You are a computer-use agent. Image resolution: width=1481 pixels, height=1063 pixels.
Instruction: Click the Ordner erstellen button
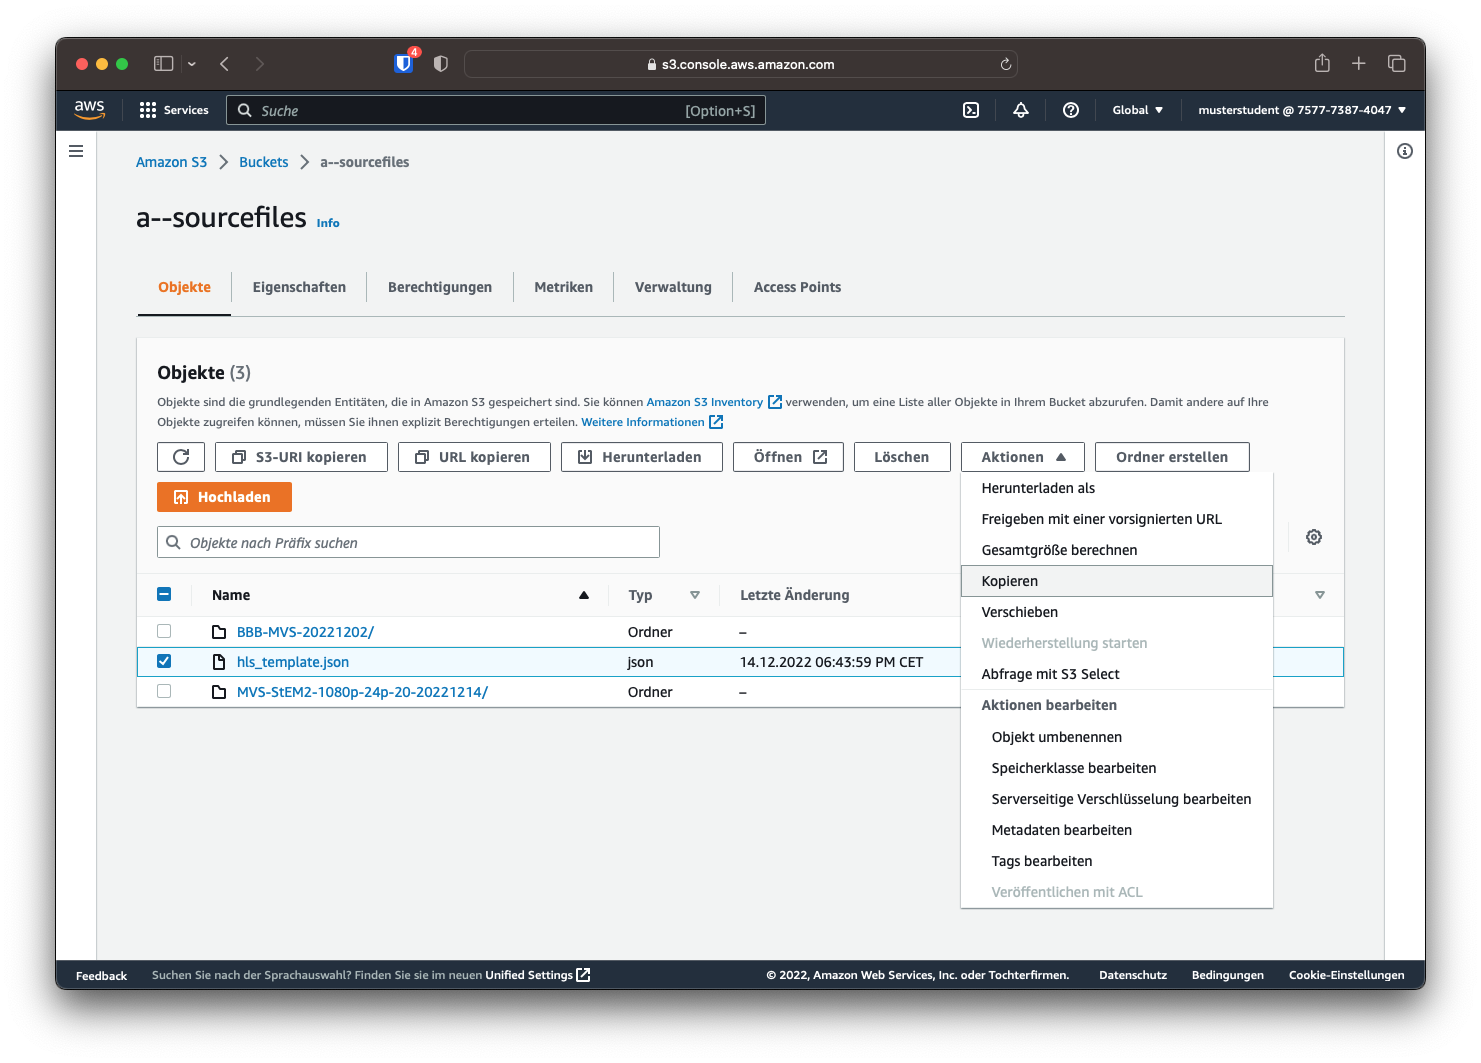click(x=1172, y=457)
